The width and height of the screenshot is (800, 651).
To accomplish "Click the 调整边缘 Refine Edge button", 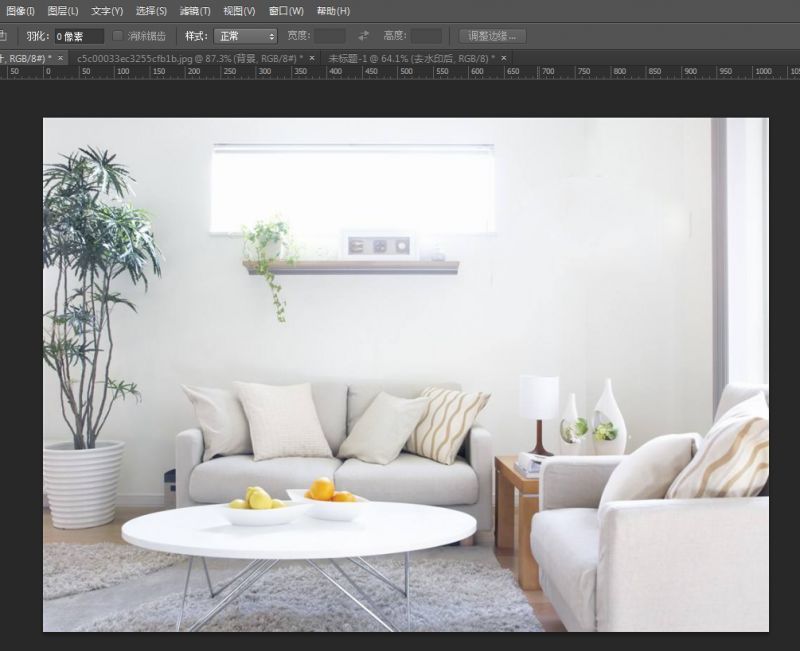I will [x=492, y=34].
